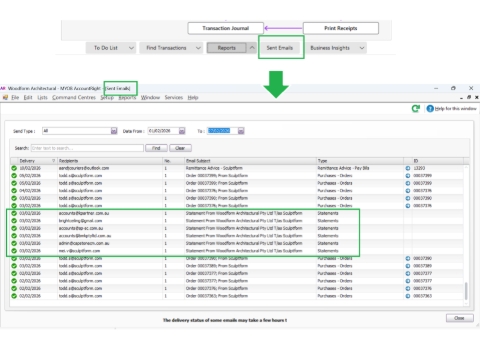Click the Transaction Journal button
Viewport: 480px width, 360px height.
coord(226,28)
